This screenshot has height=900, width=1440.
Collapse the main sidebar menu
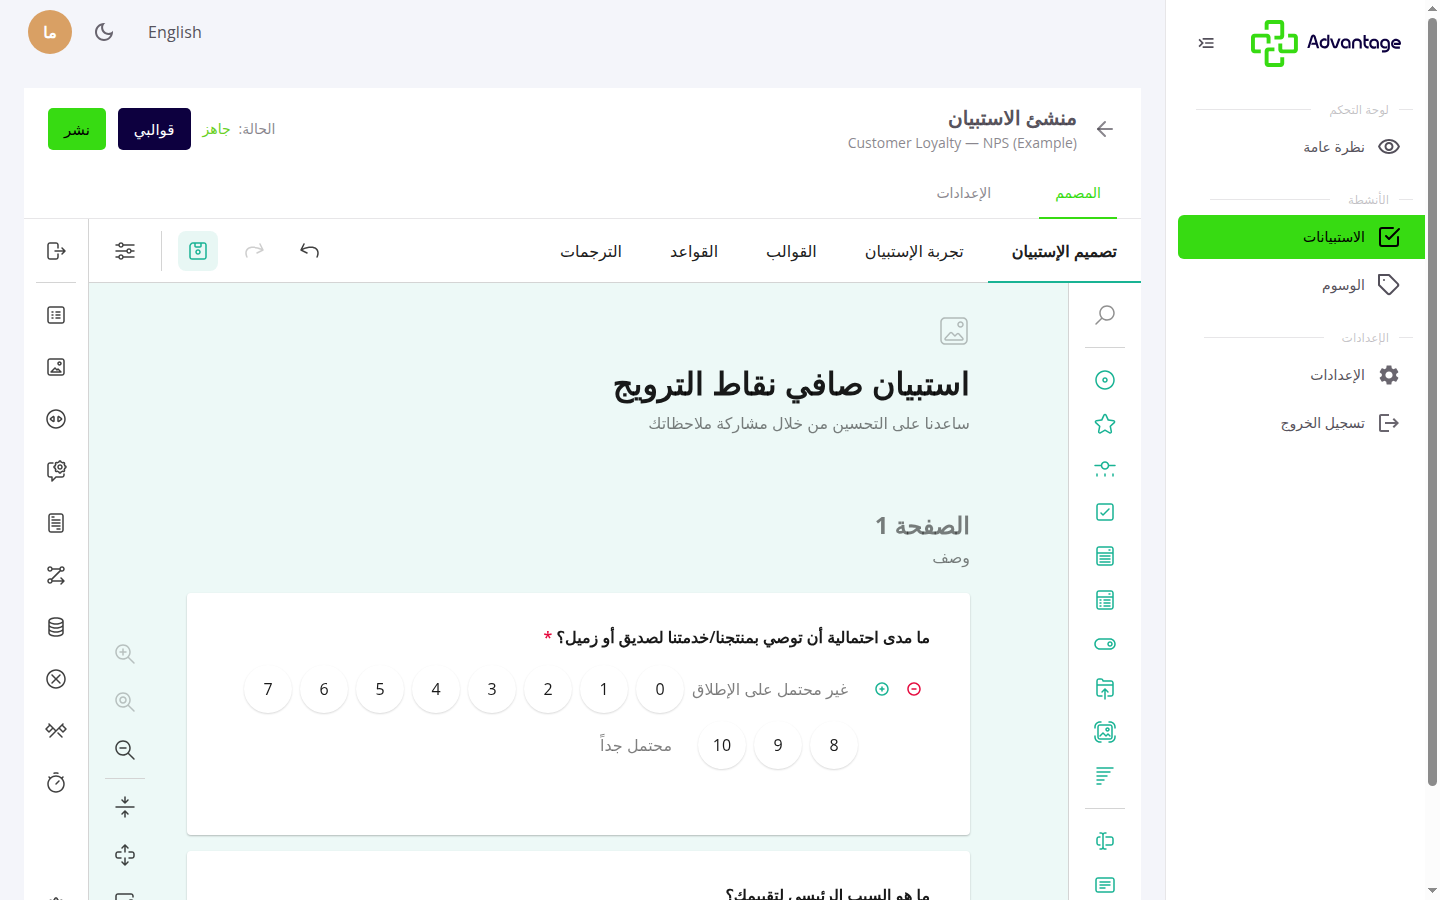pyautogui.click(x=1206, y=43)
